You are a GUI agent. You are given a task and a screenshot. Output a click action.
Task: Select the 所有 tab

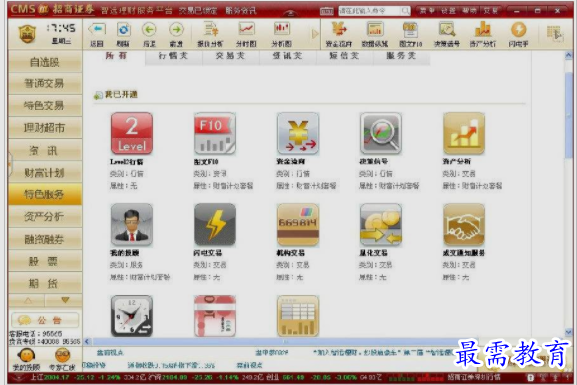pyautogui.click(x=116, y=56)
